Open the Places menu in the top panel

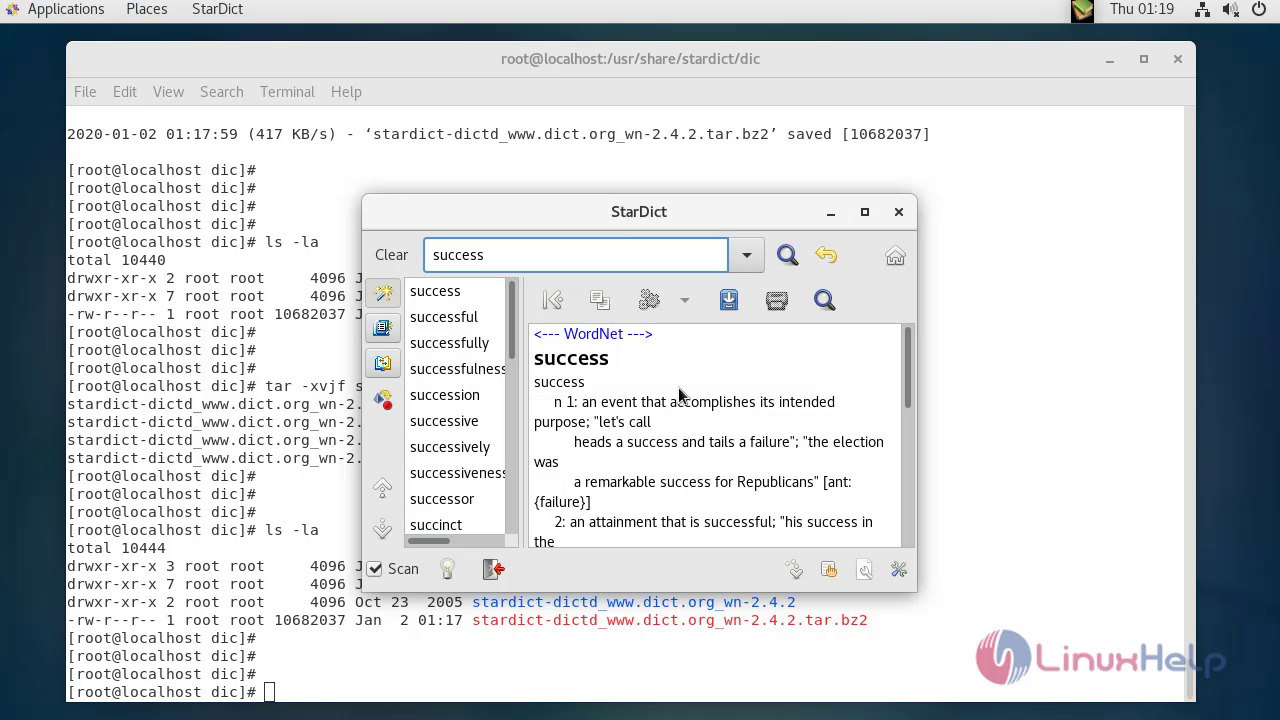point(147,9)
